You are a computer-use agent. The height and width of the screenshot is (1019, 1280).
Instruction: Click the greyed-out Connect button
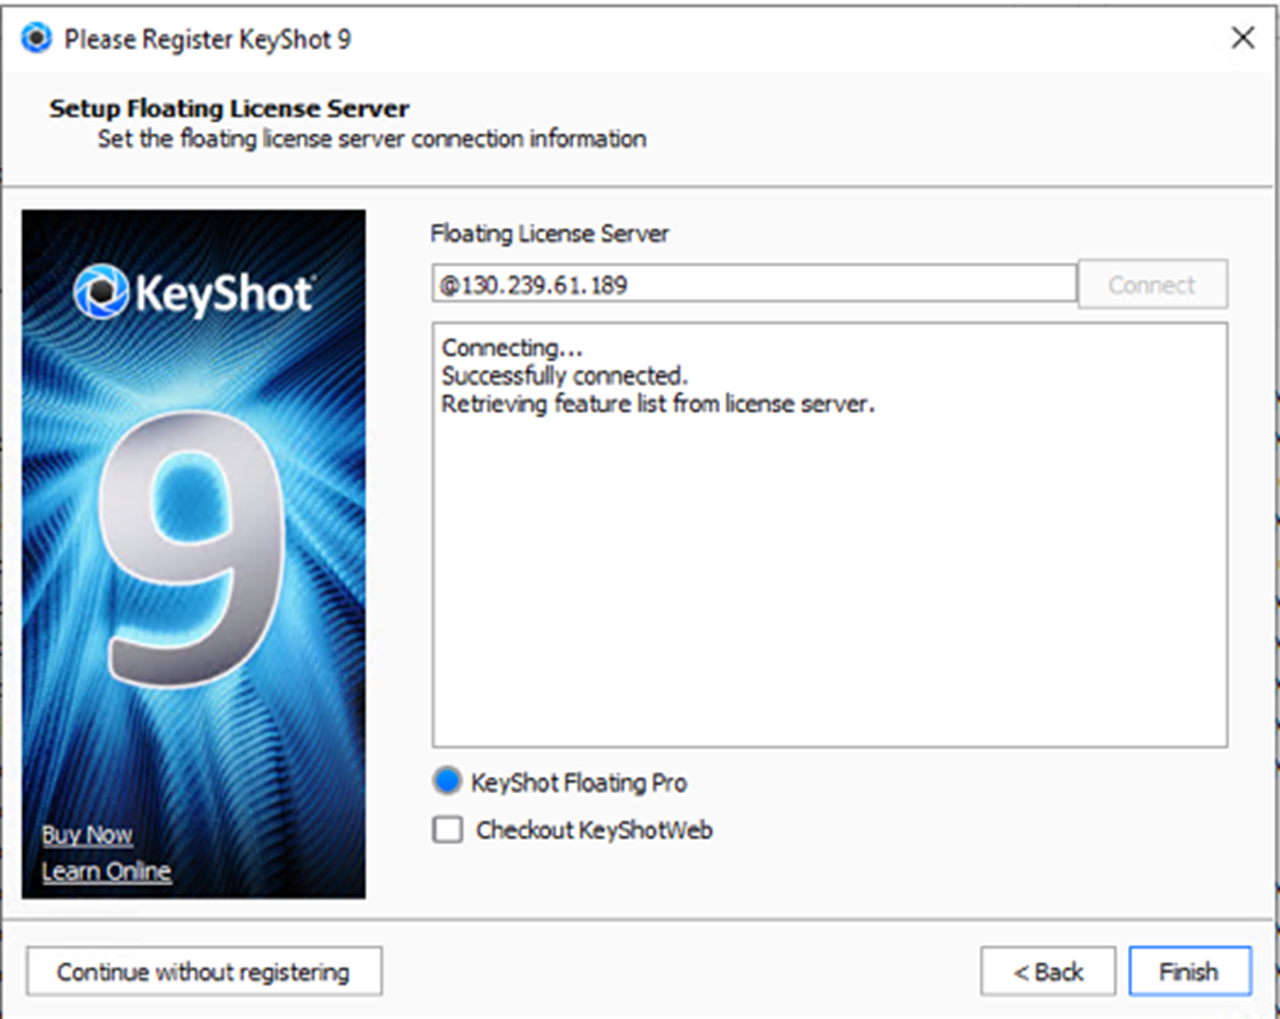[1152, 284]
